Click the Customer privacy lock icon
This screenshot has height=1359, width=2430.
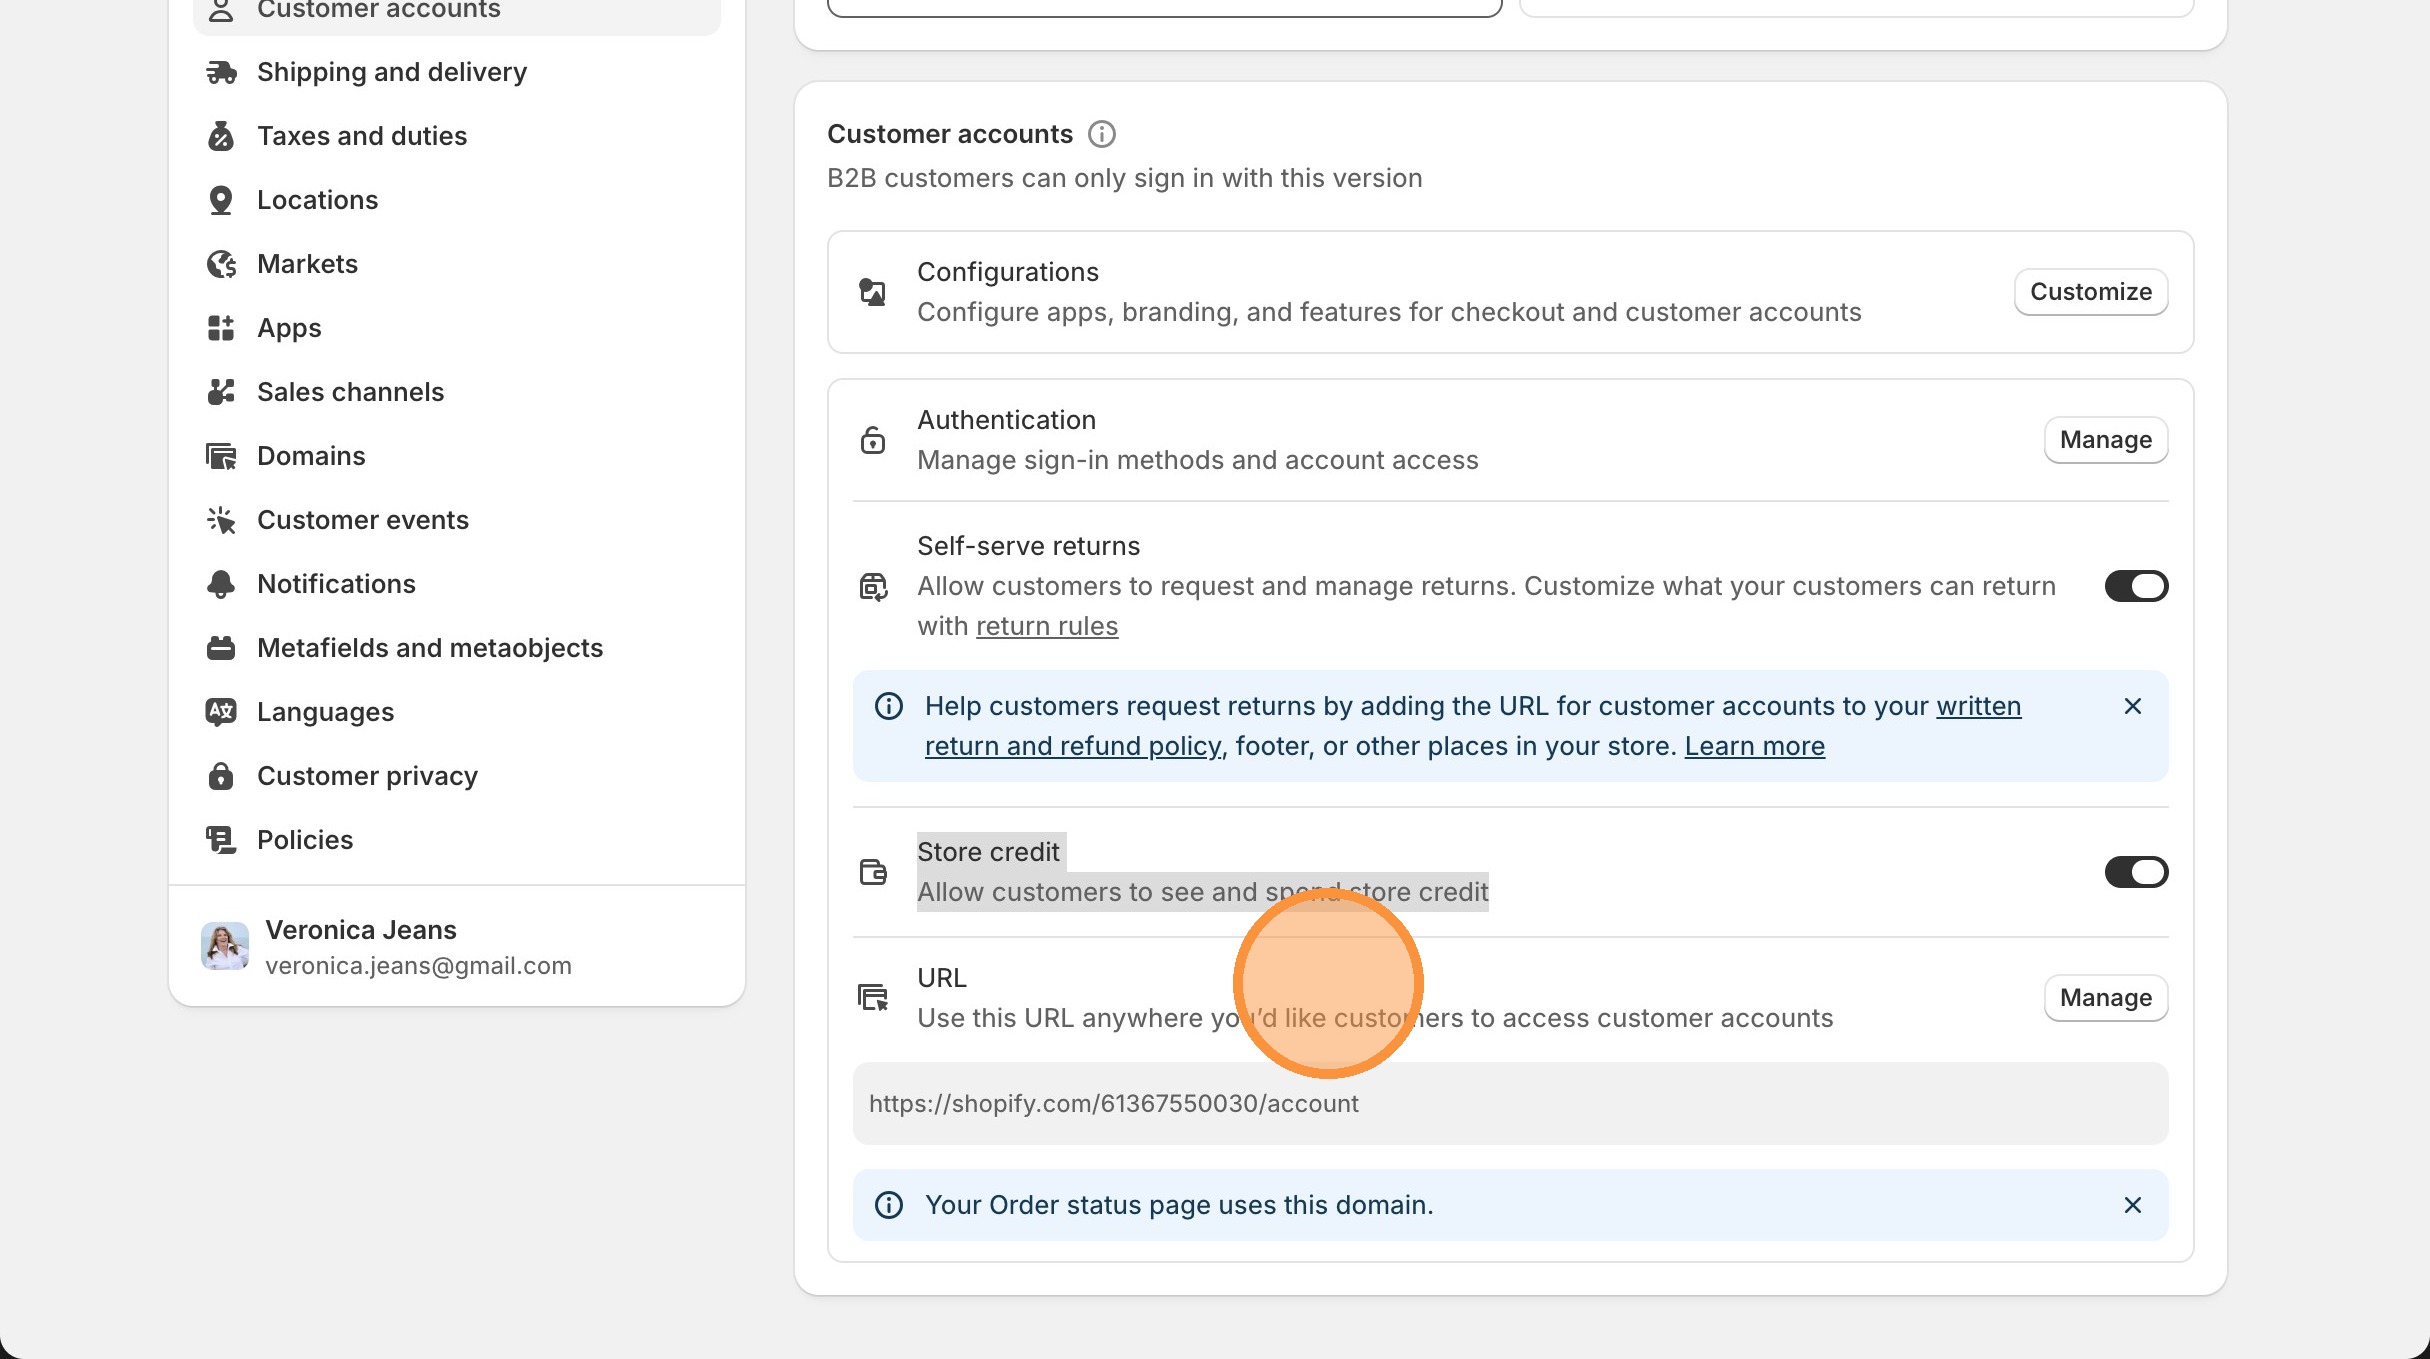[221, 775]
